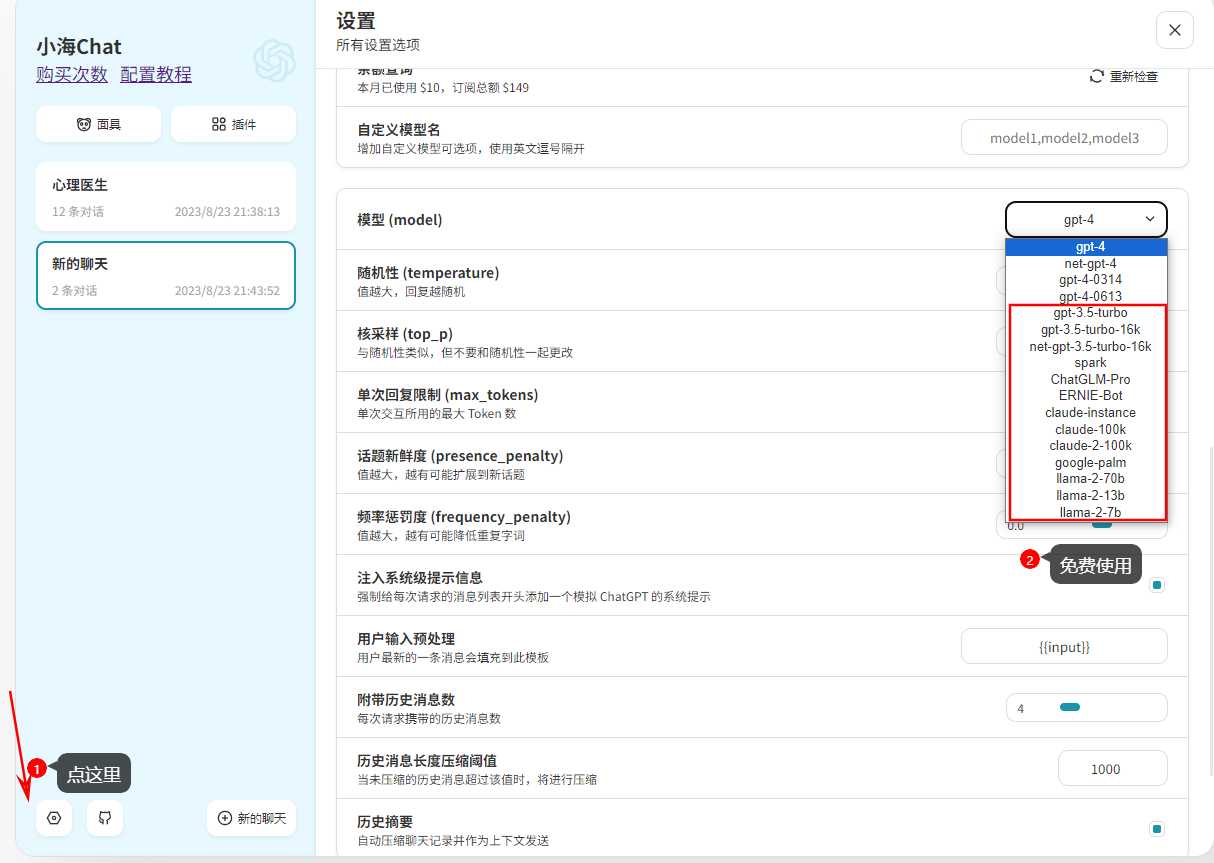
Task: Click the 用户输入预处理 {{input}} field
Action: [1064, 646]
